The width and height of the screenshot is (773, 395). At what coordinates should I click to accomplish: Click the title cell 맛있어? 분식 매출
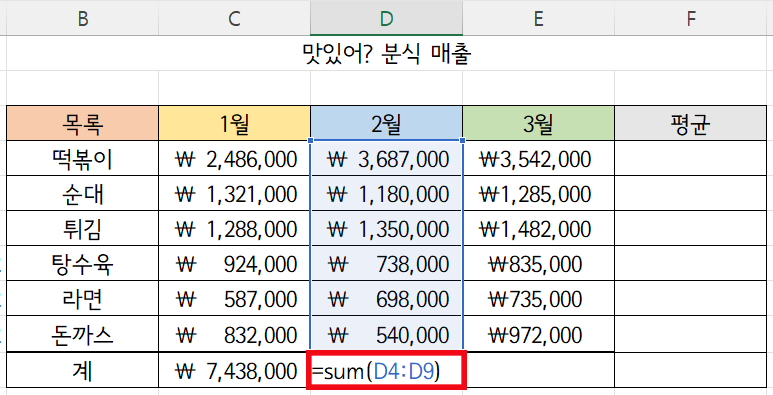[386, 53]
